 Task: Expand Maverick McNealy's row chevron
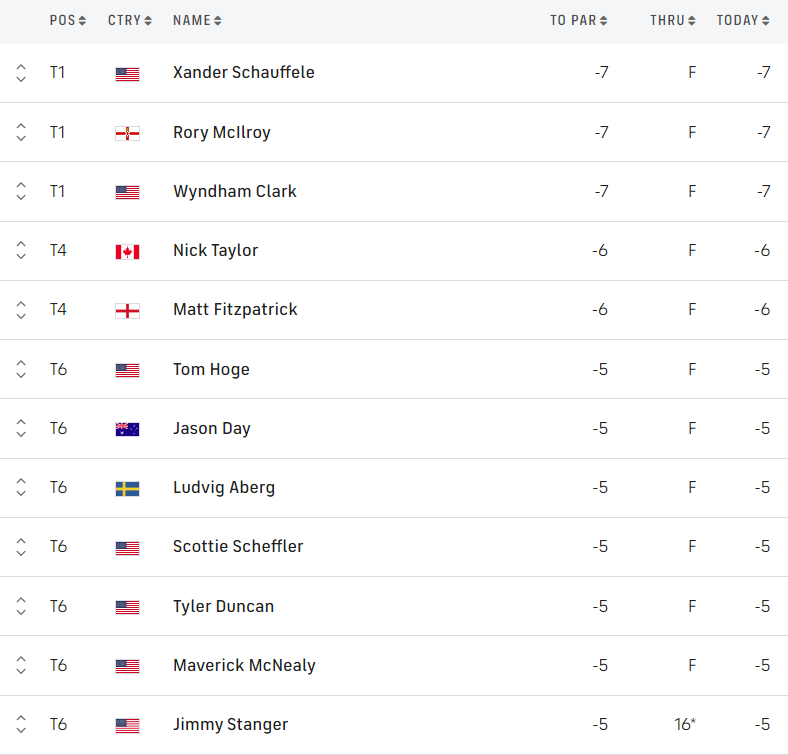(21, 665)
